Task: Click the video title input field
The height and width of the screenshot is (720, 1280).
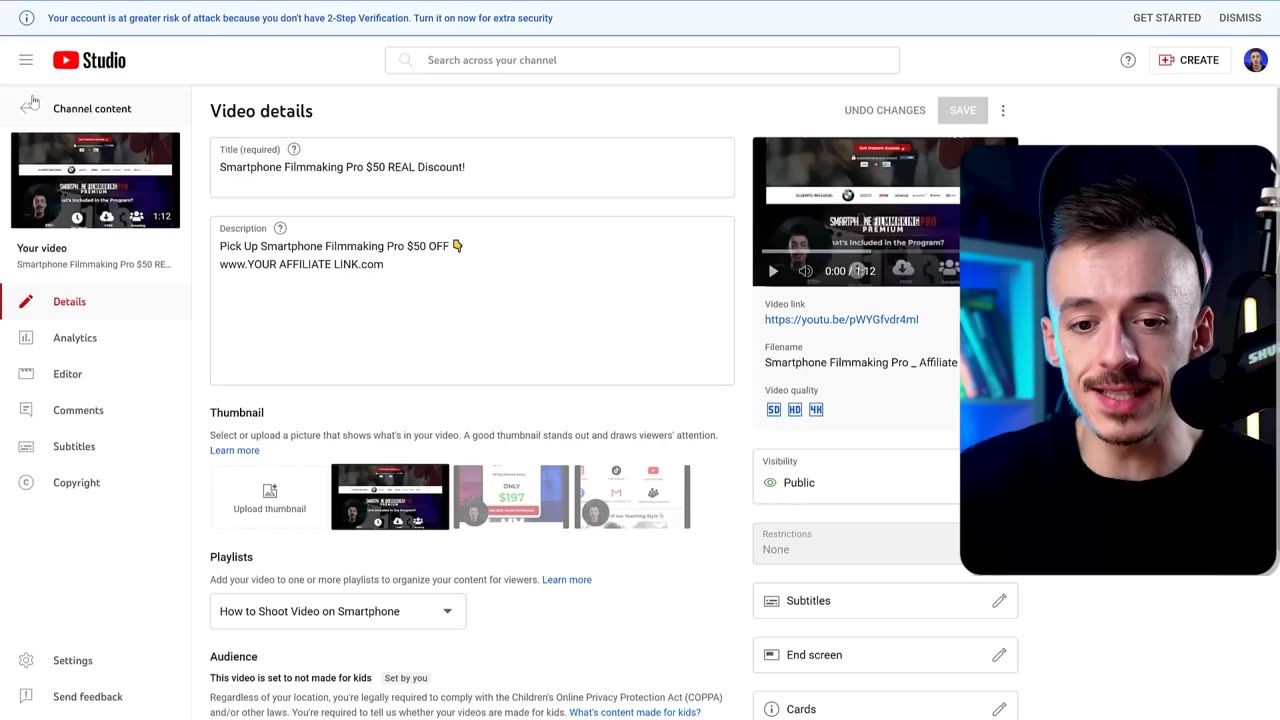Action: point(472,167)
